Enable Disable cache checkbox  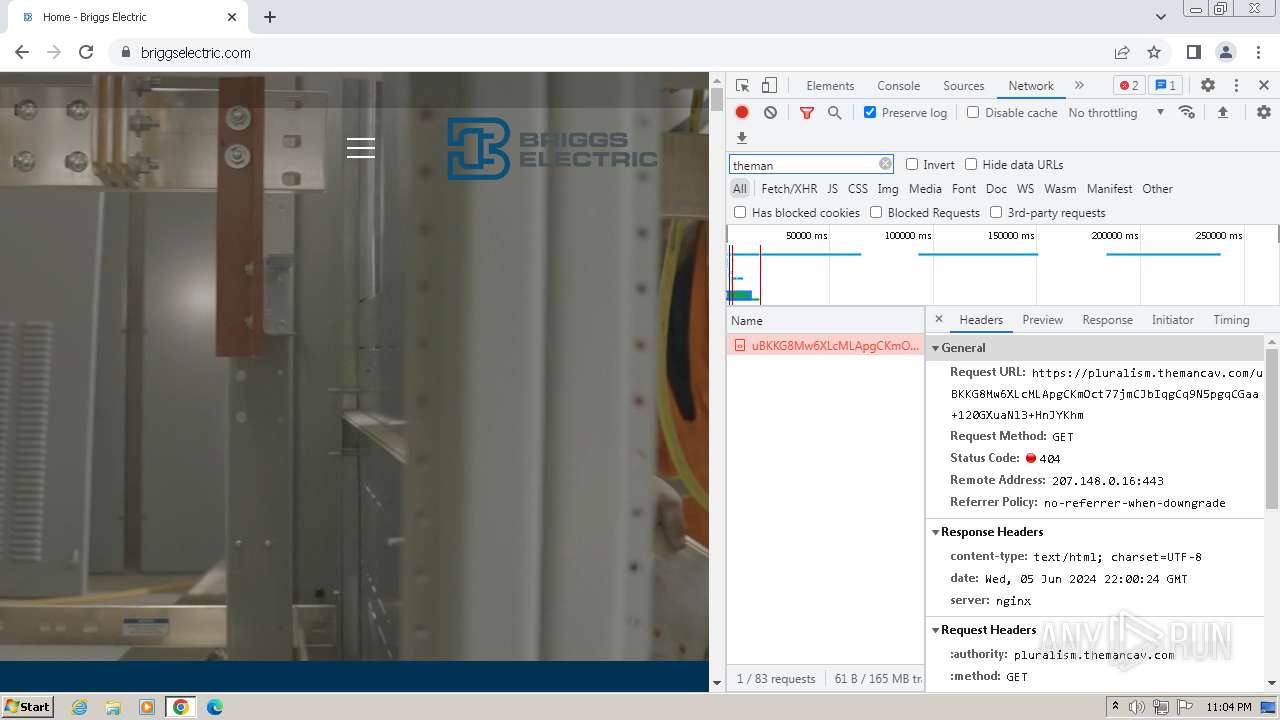tap(973, 112)
